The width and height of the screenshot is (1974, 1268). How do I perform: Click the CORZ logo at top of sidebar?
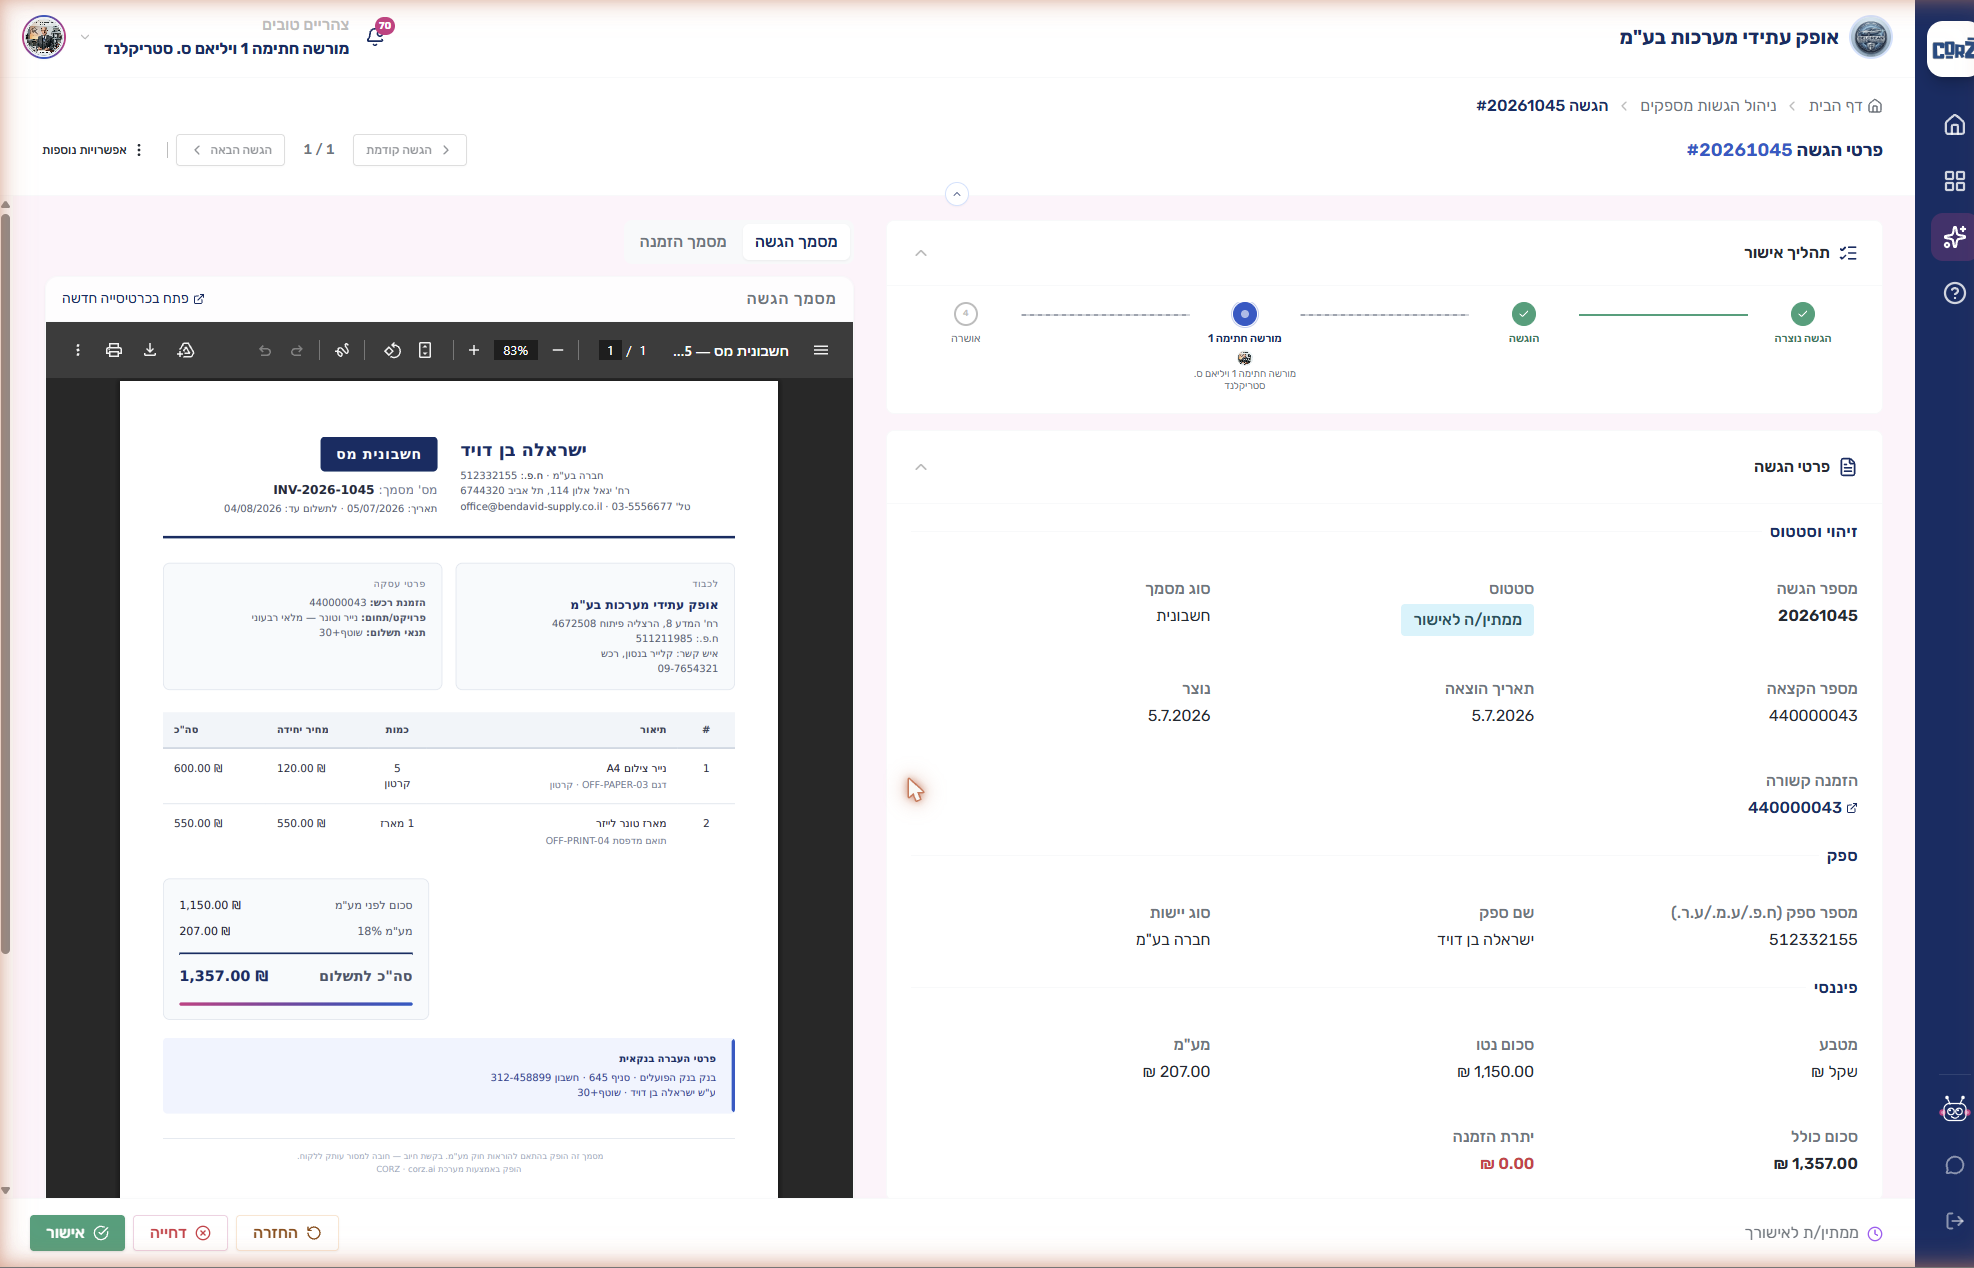tap(1951, 49)
